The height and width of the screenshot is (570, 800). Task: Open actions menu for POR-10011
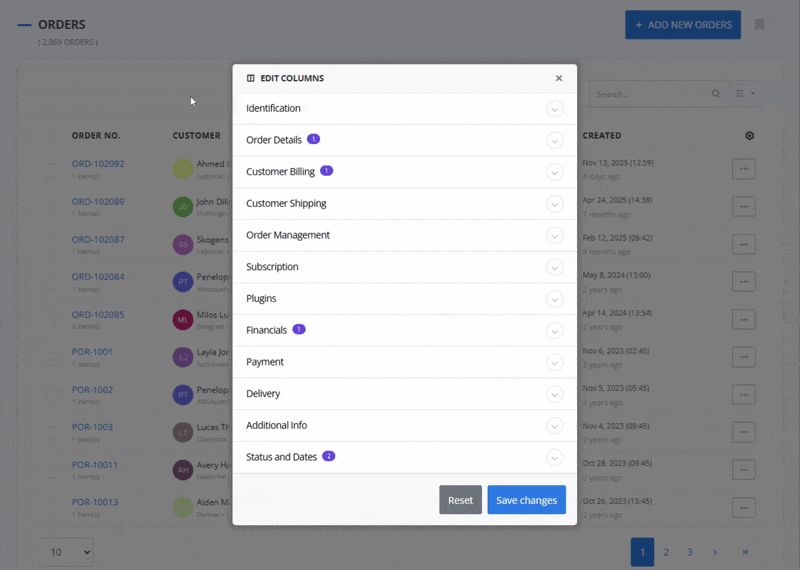pos(743,469)
